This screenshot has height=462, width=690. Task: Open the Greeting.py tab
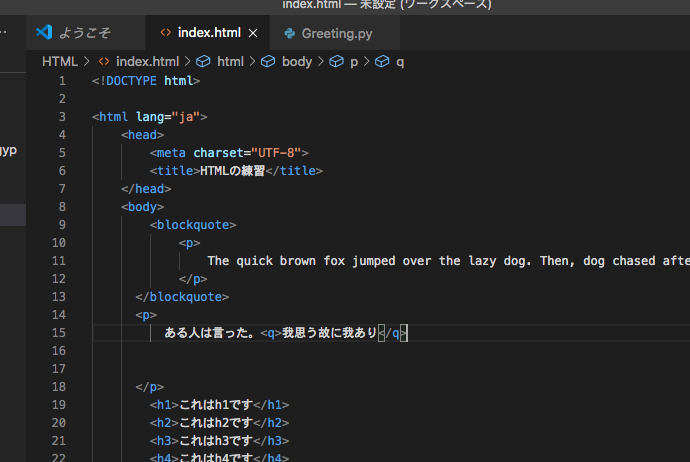point(334,33)
